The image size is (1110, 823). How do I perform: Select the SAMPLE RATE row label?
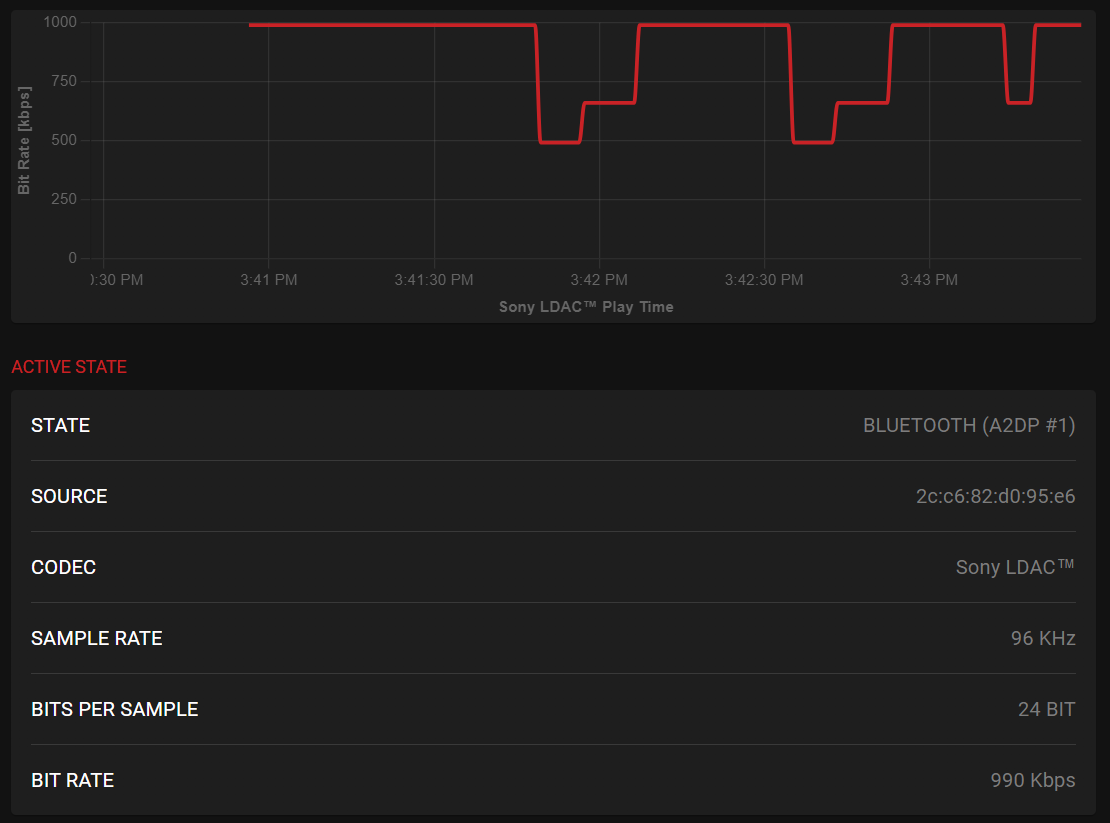(97, 638)
